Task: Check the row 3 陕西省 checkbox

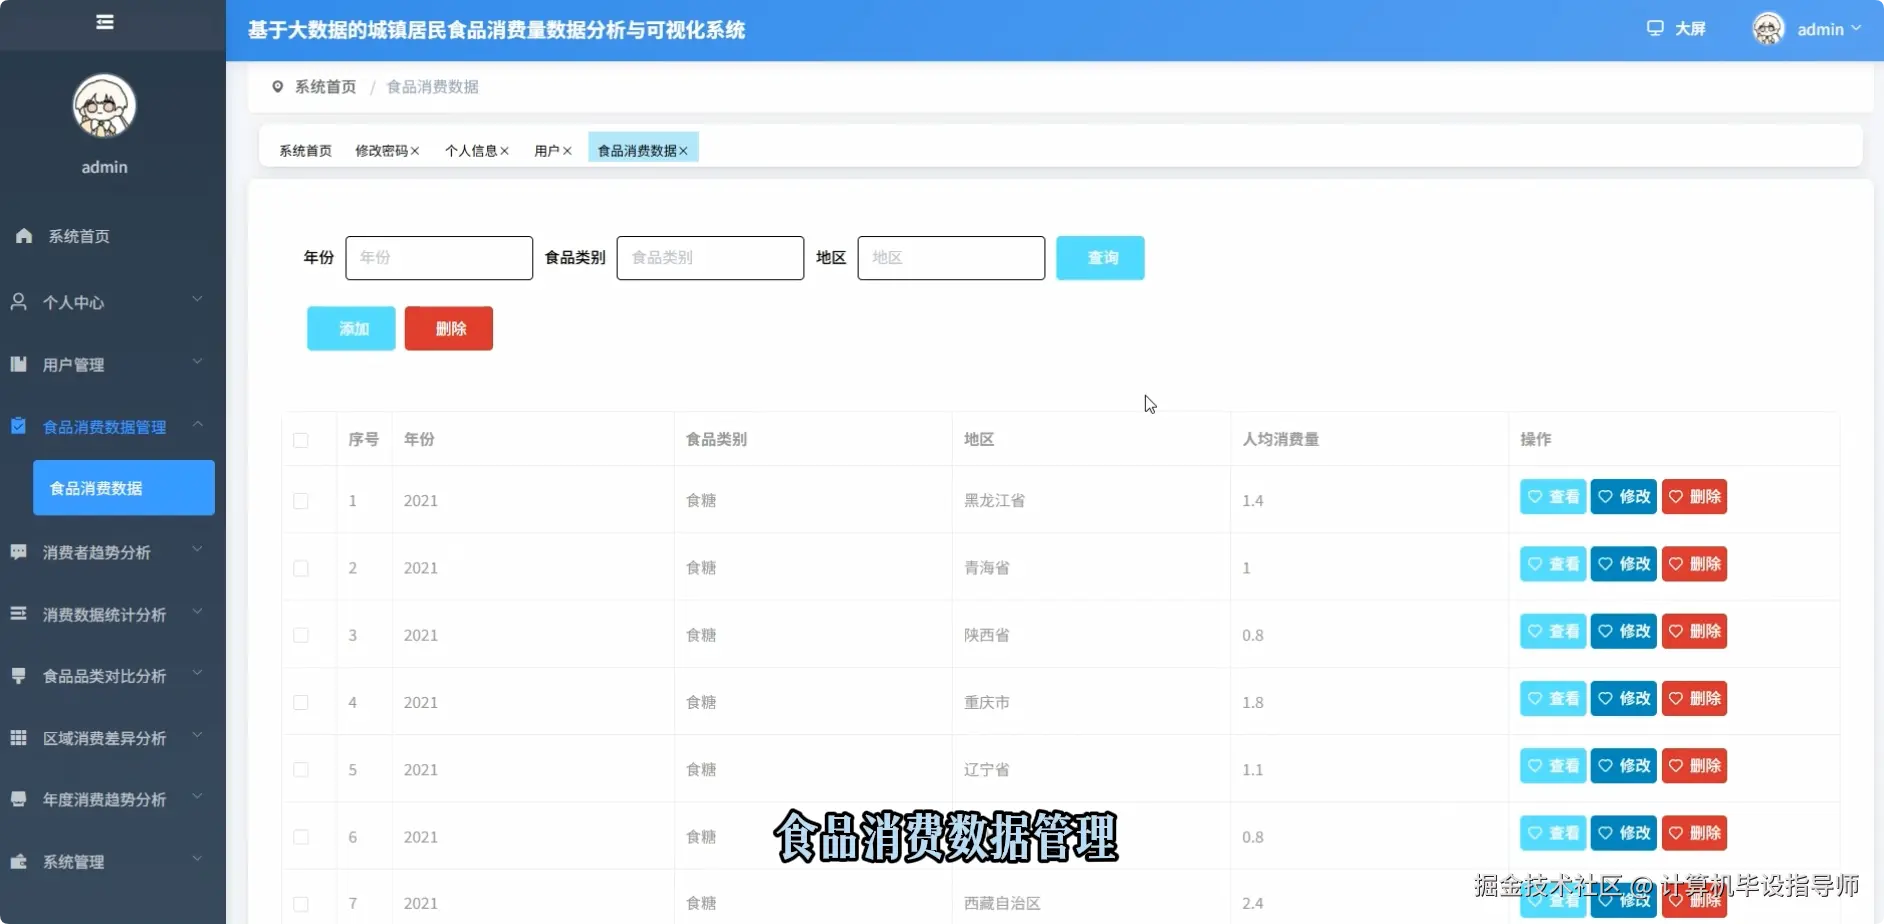Action: pos(301,635)
